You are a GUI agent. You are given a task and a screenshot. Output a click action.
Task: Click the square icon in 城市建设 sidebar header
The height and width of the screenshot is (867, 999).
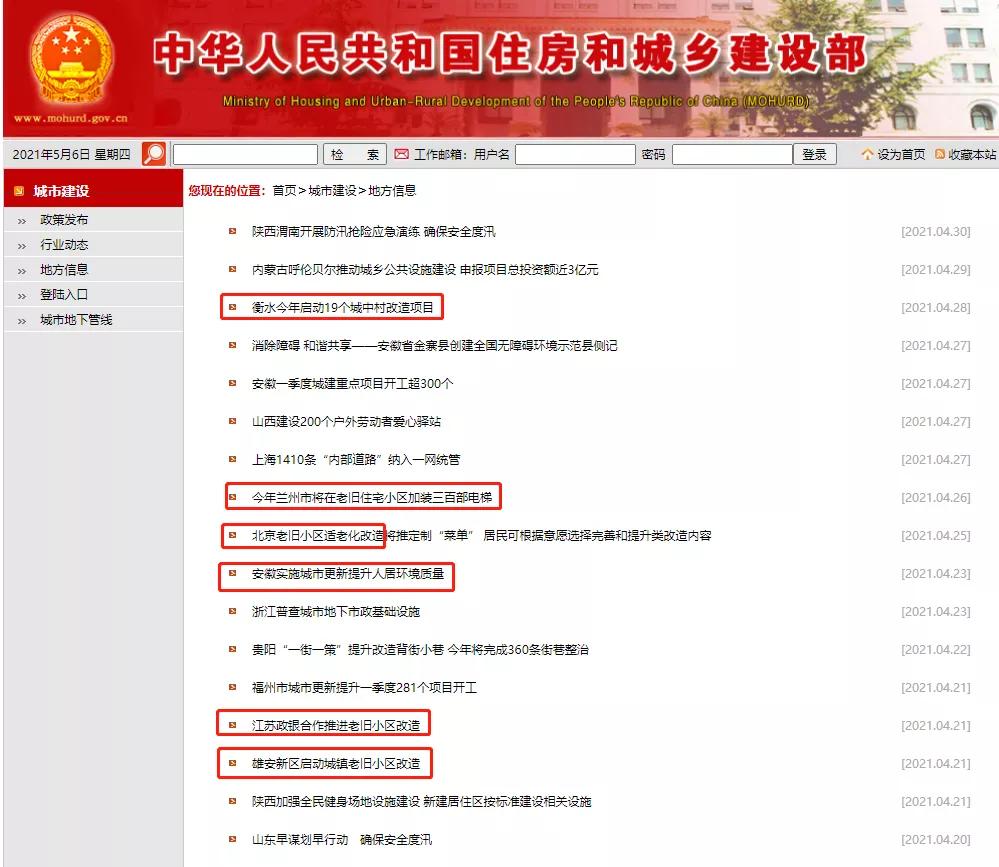tap(18, 191)
